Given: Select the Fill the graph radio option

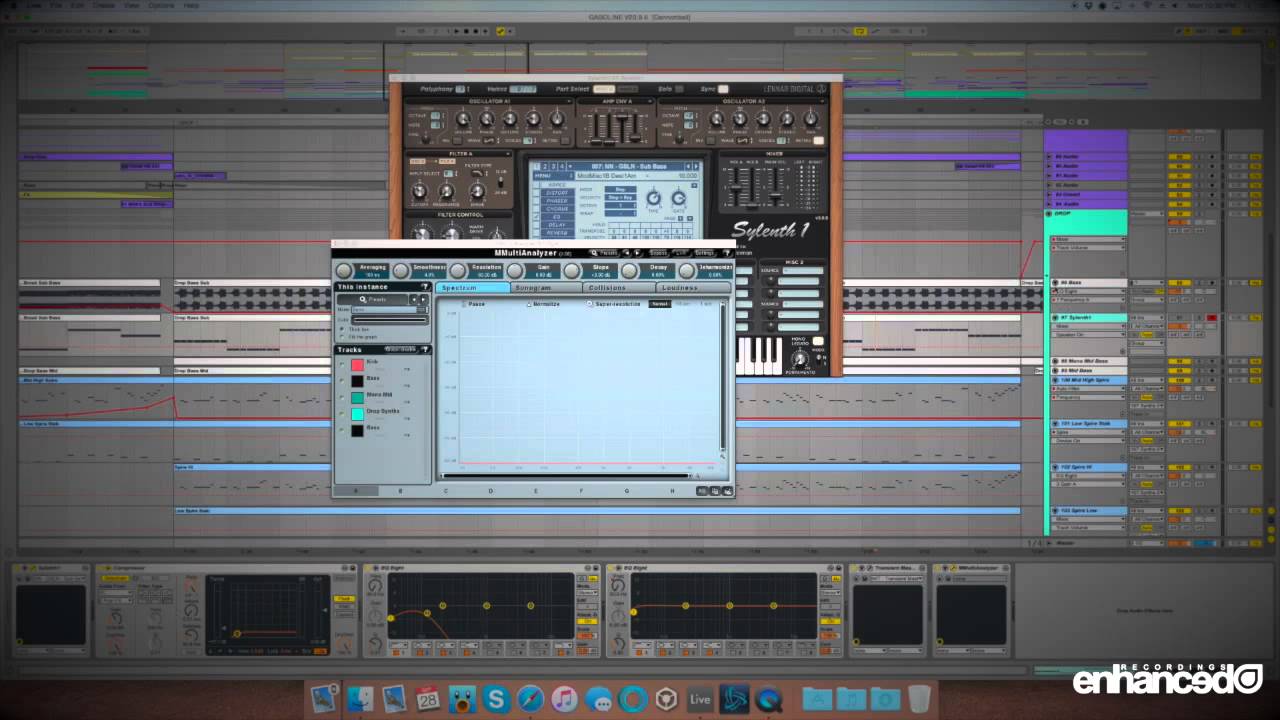Looking at the screenshot, I should click(x=342, y=337).
